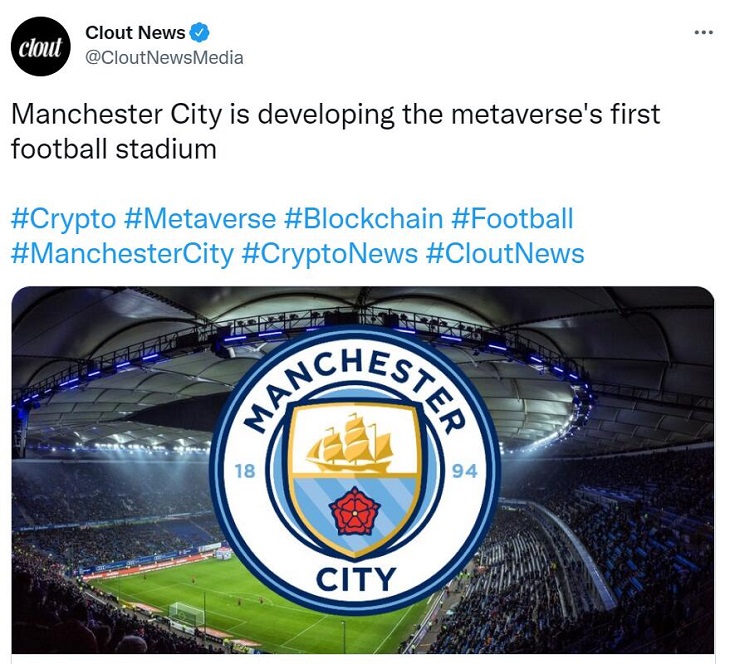This screenshot has width=730, height=664.
Task: Go to the #CryptoNews hashtag
Action: click(x=329, y=253)
